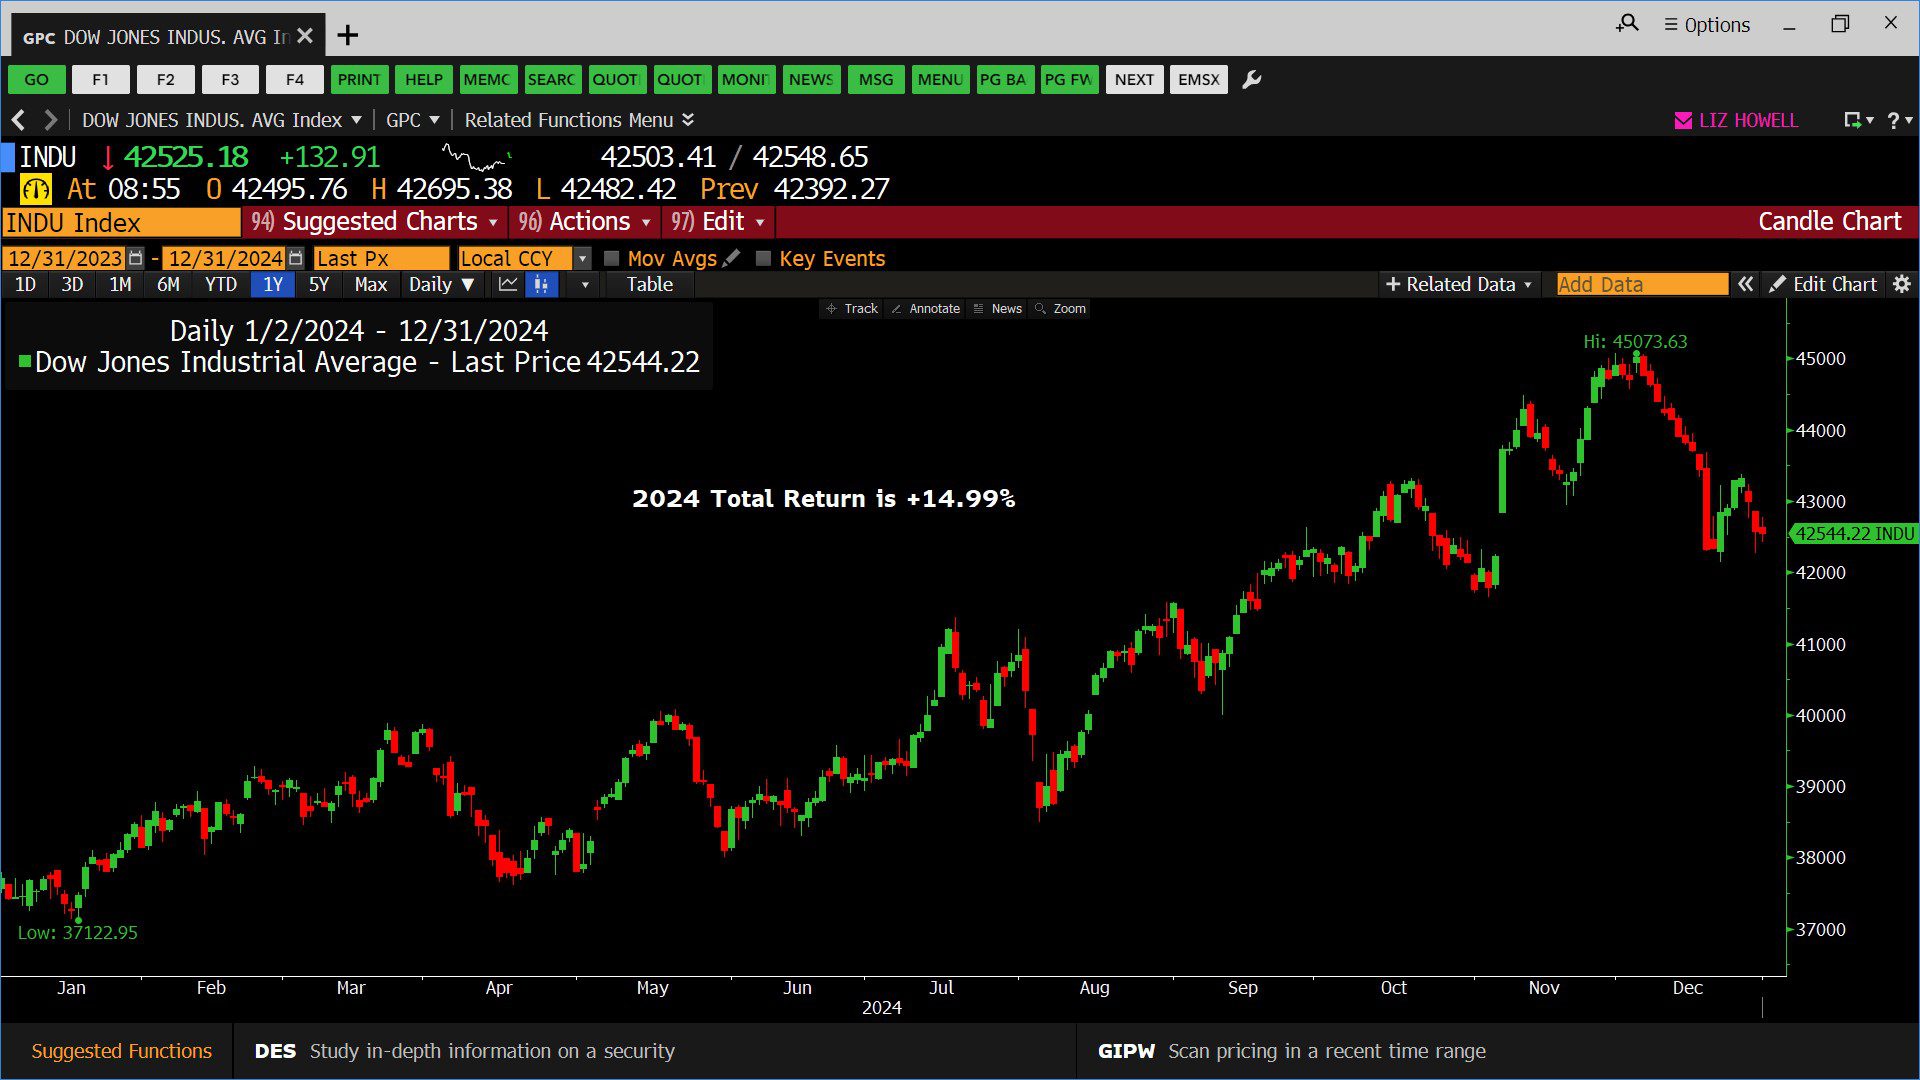Click the yellow delayed-quote clock icon
This screenshot has height=1080, width=1920.
click(36, 189)
